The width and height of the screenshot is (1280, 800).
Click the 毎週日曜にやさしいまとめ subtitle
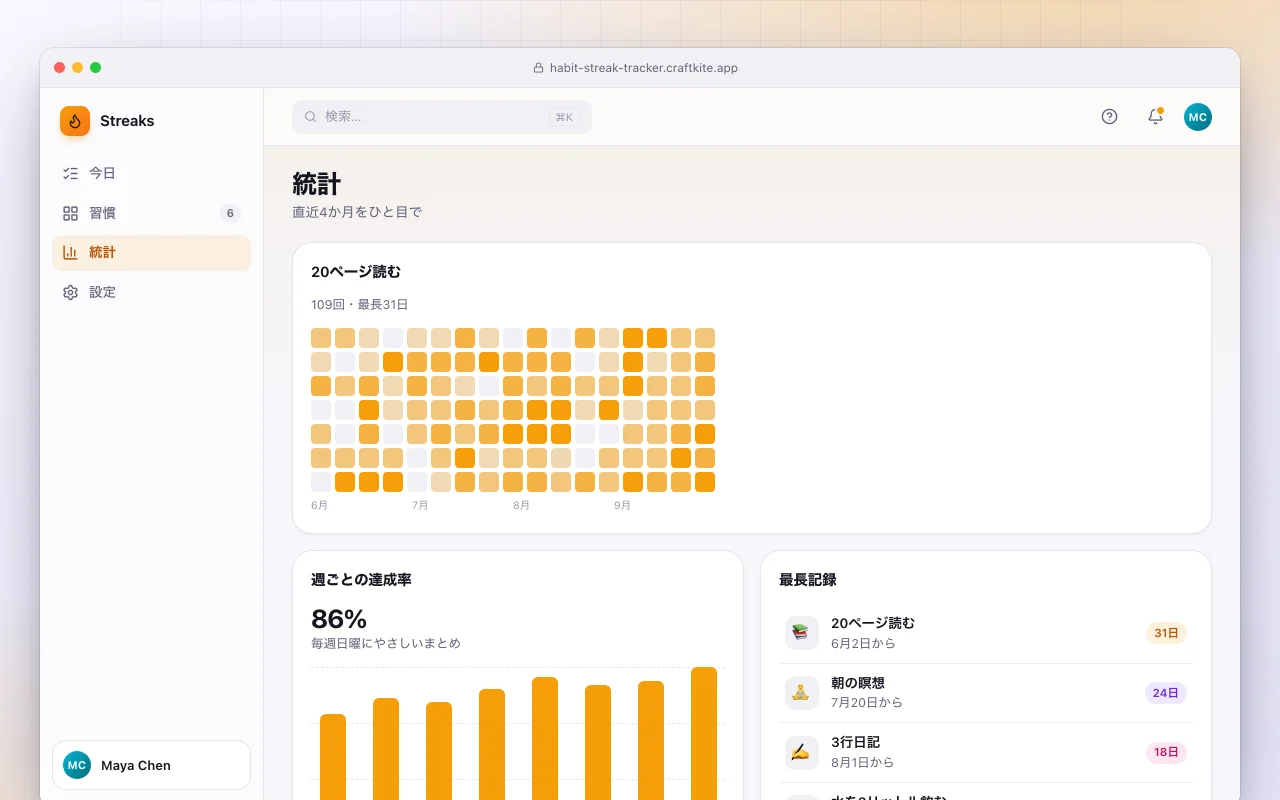[386, 644]
